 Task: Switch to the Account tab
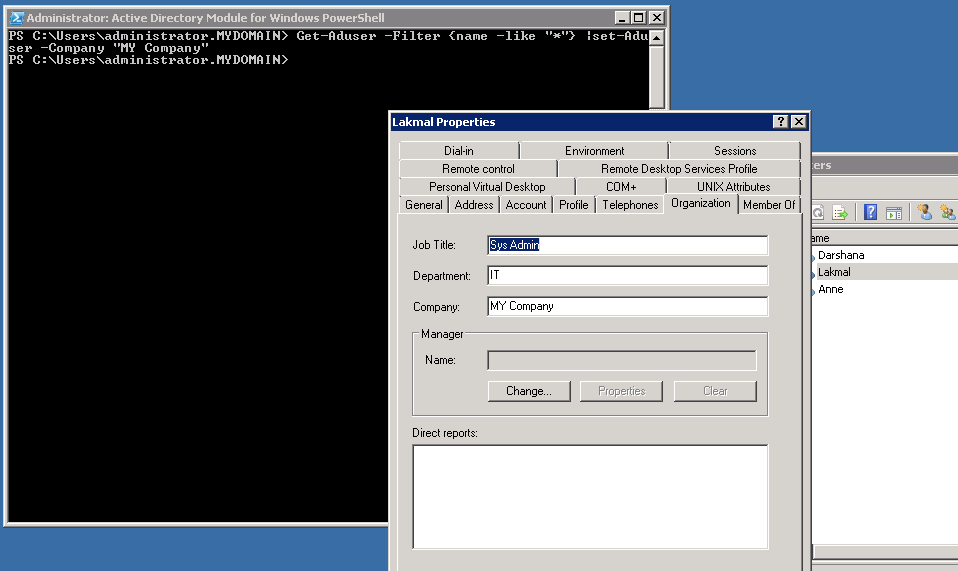(x=525, y=205)
